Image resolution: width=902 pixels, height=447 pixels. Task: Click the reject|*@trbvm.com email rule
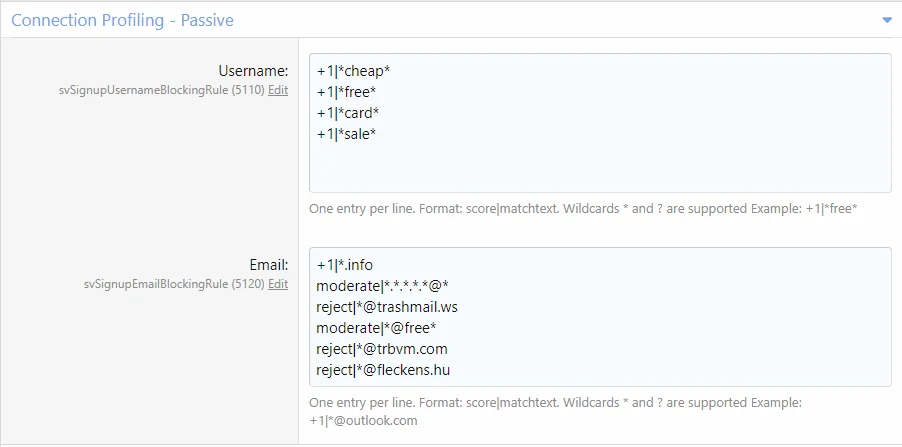coord(381,349)
